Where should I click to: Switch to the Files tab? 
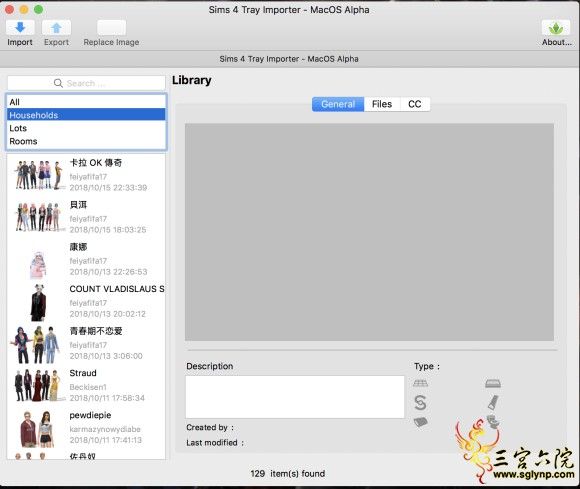[382, 104]
